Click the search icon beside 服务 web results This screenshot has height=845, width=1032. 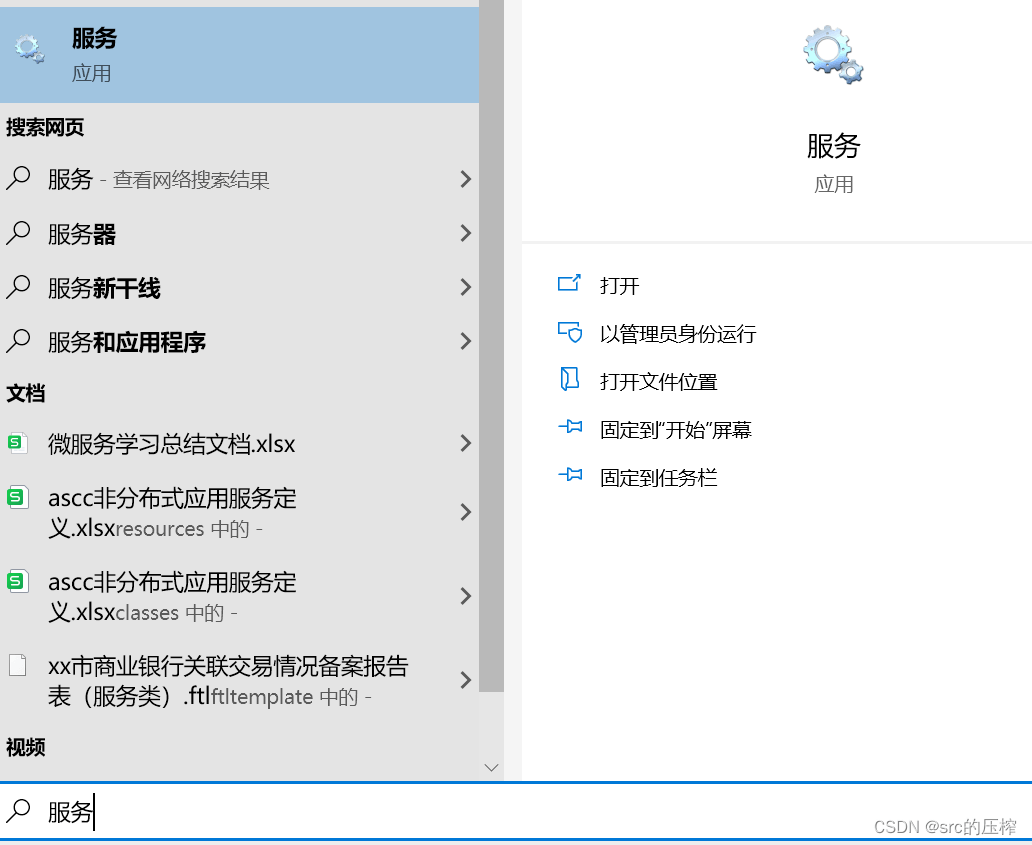tap(18, 178)
